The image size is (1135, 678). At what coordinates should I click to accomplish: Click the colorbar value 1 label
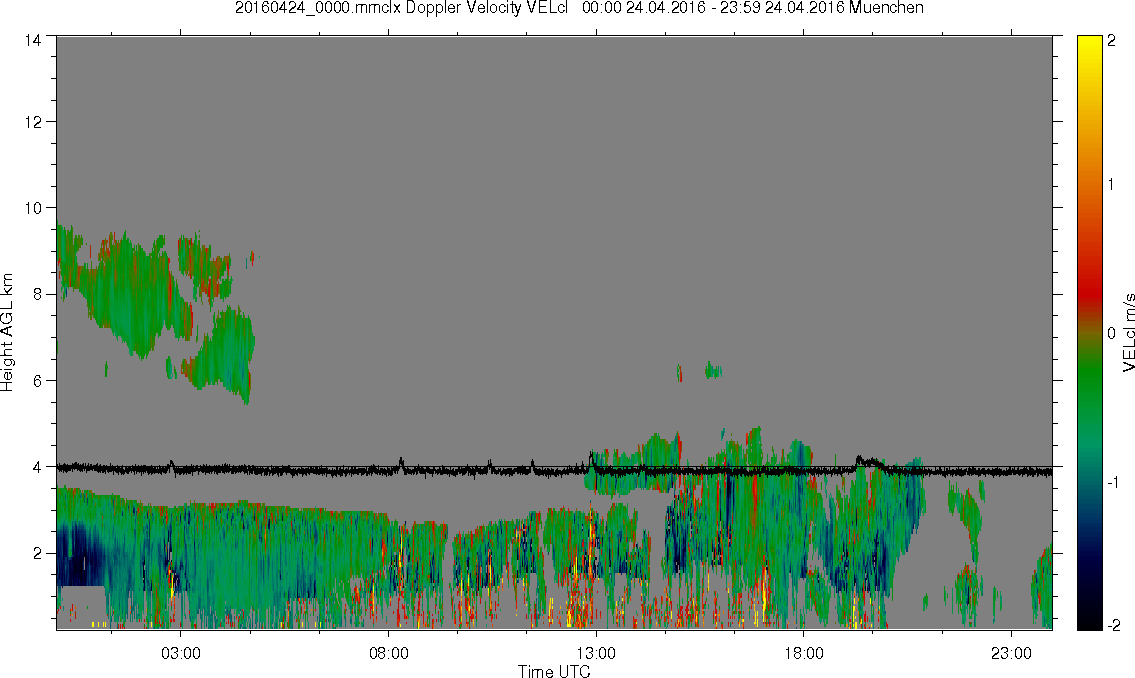click(x=1112, y=185)
